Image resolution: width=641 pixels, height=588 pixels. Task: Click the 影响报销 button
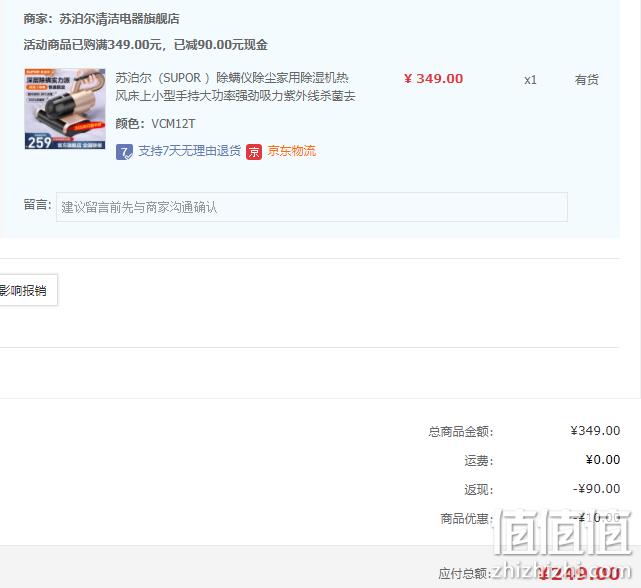click(27, 290)
